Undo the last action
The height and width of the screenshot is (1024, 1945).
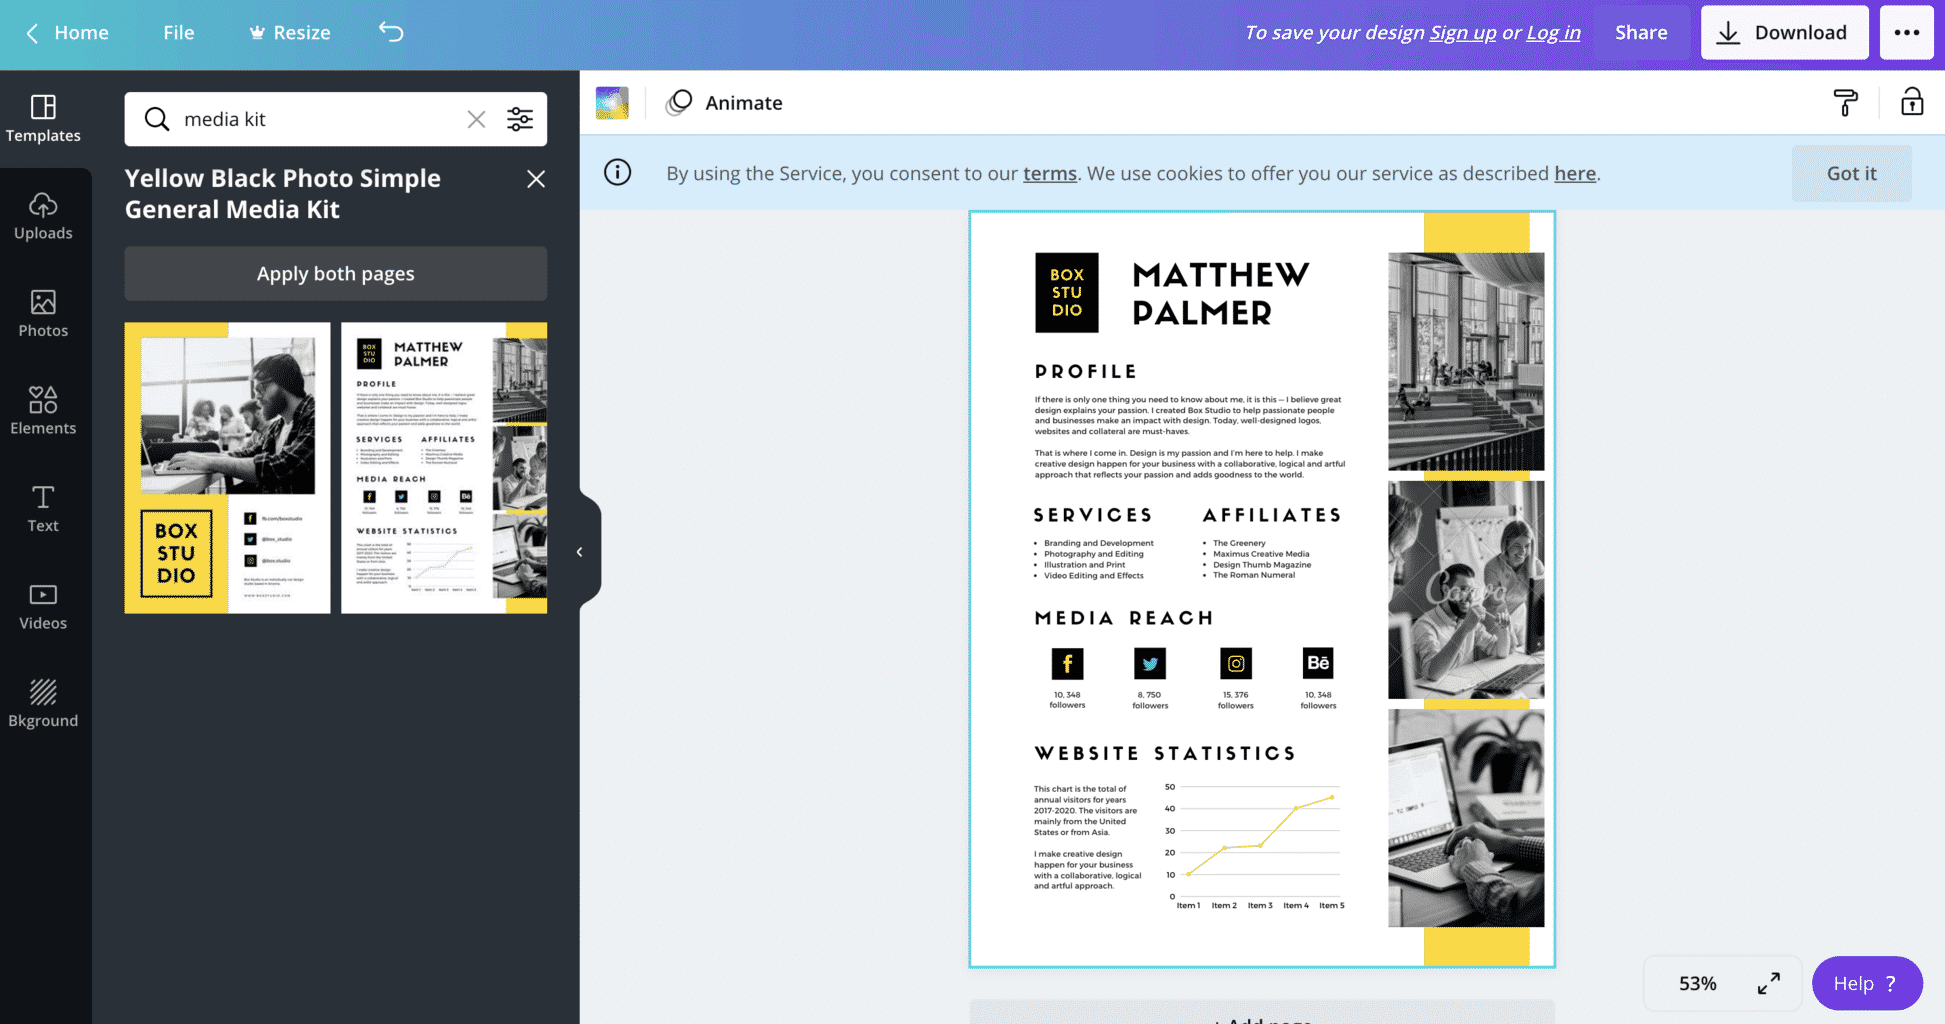click(x=391, y=32)
